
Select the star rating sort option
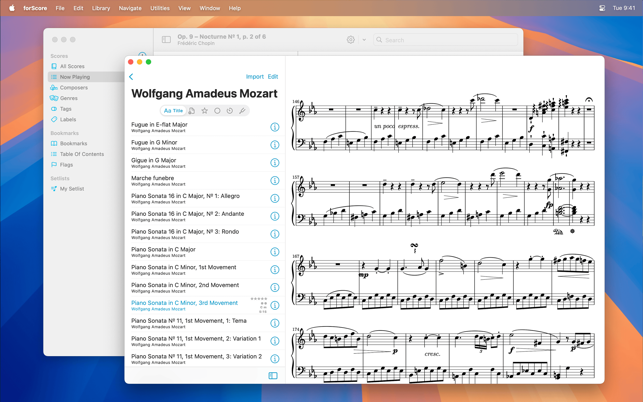(204, 111)
